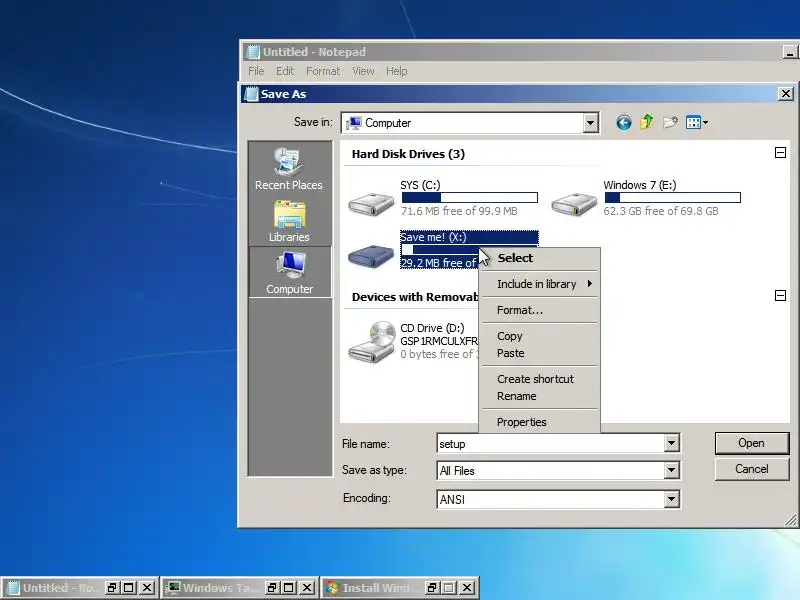This screenshot has width=800, height=600.
Task: Click the Cancel button
Action: (x=752, y=469)
